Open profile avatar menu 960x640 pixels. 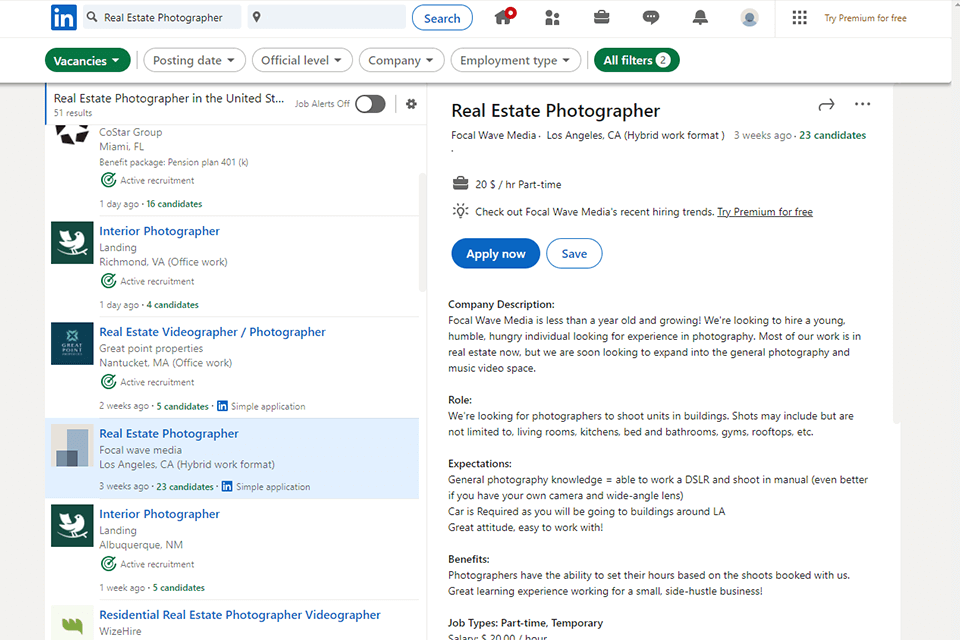click(x=749, y=18)
